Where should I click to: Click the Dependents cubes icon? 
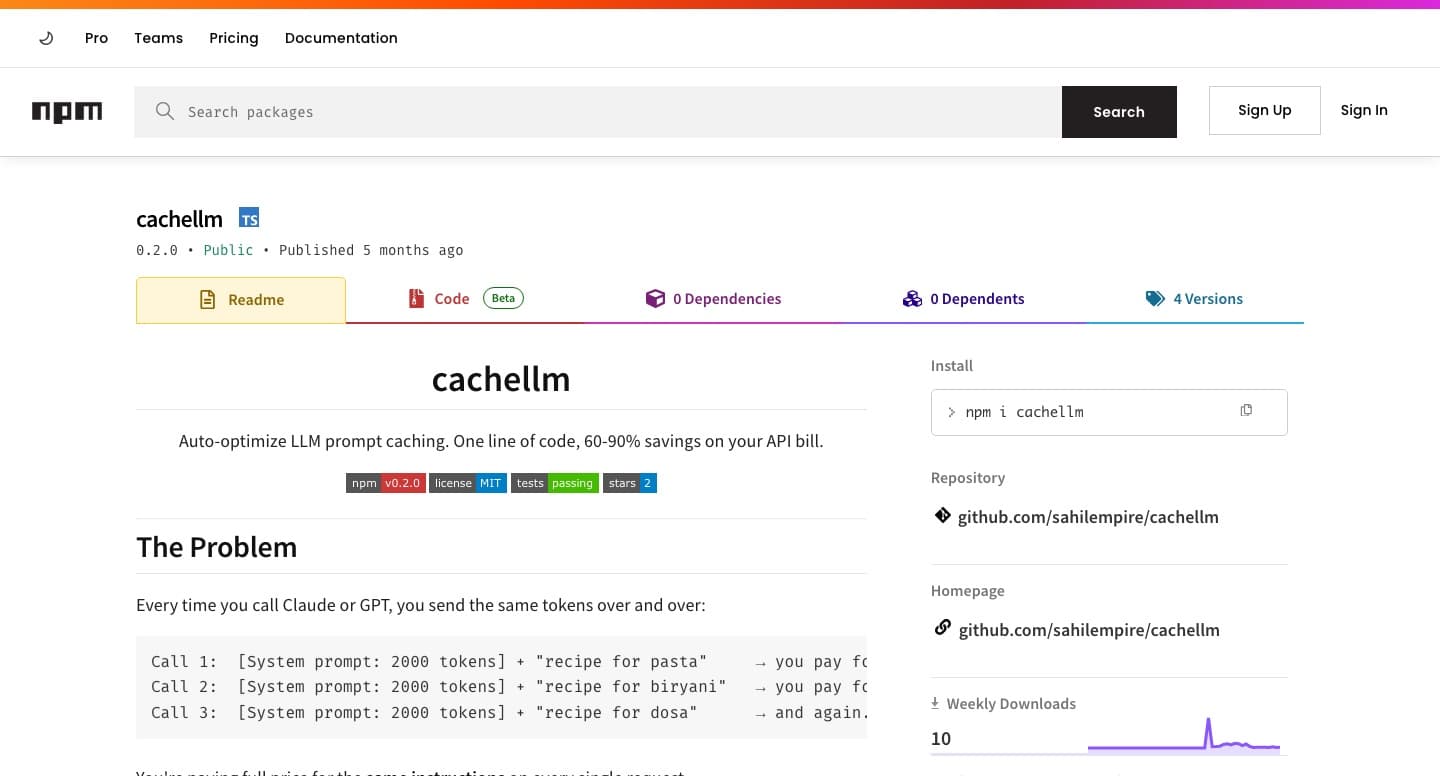(912, 298)
